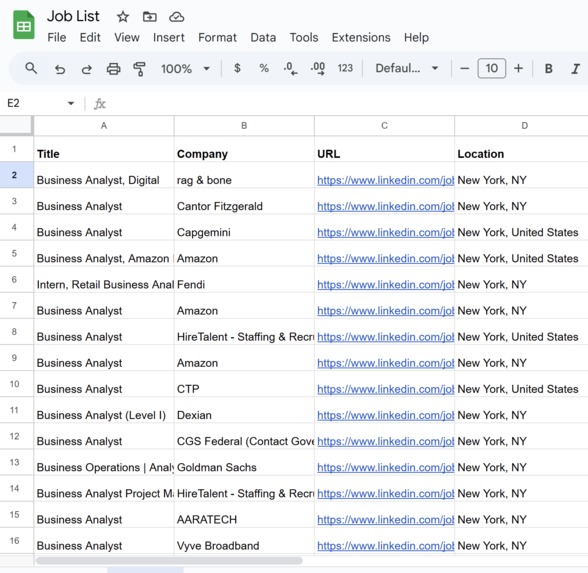Select row 9 header
Image resolution: width=588 pixels, height=573 pixels.
tap(16, 358)
